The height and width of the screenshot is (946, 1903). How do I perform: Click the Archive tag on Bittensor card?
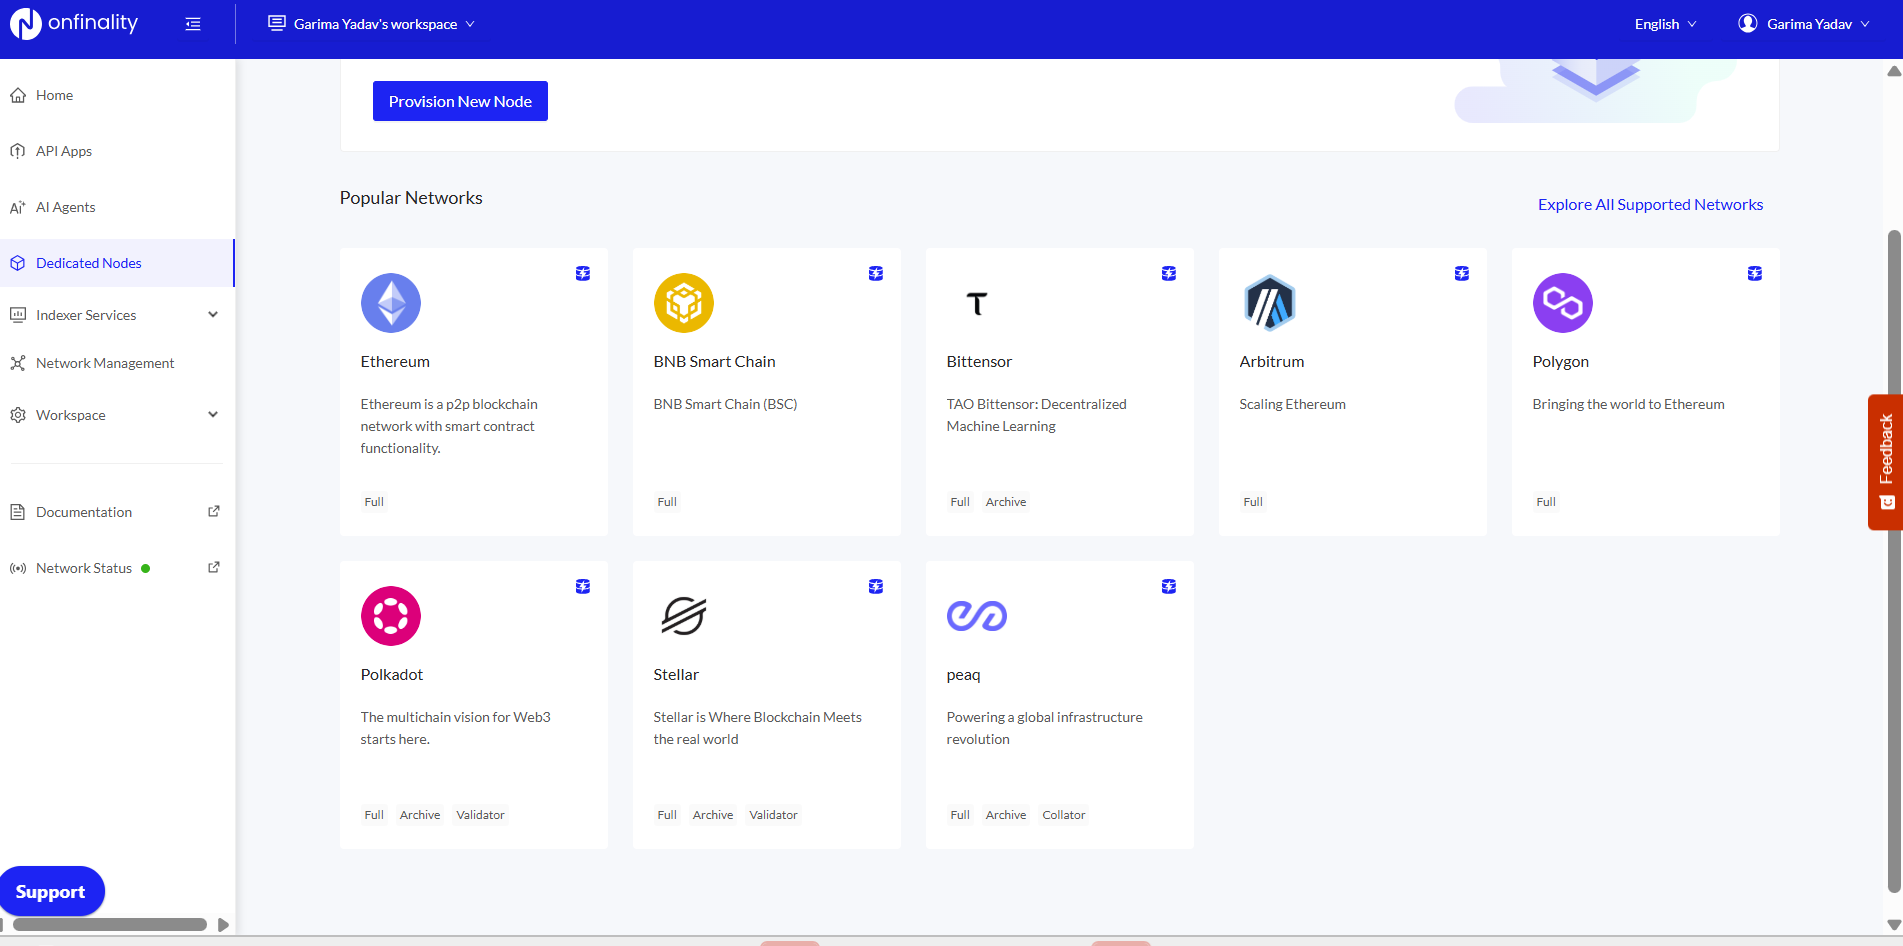pos(1006,502)
